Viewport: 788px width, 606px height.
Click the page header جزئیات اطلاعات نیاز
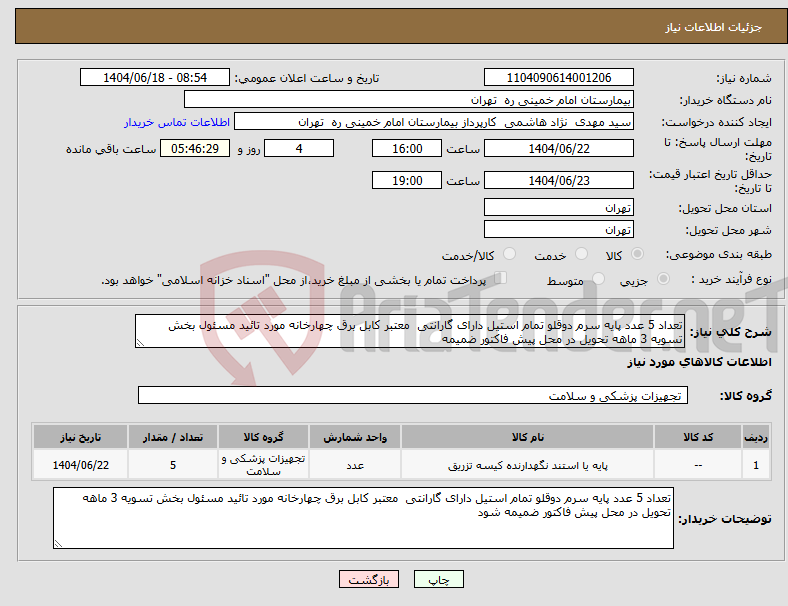[713, 27]
